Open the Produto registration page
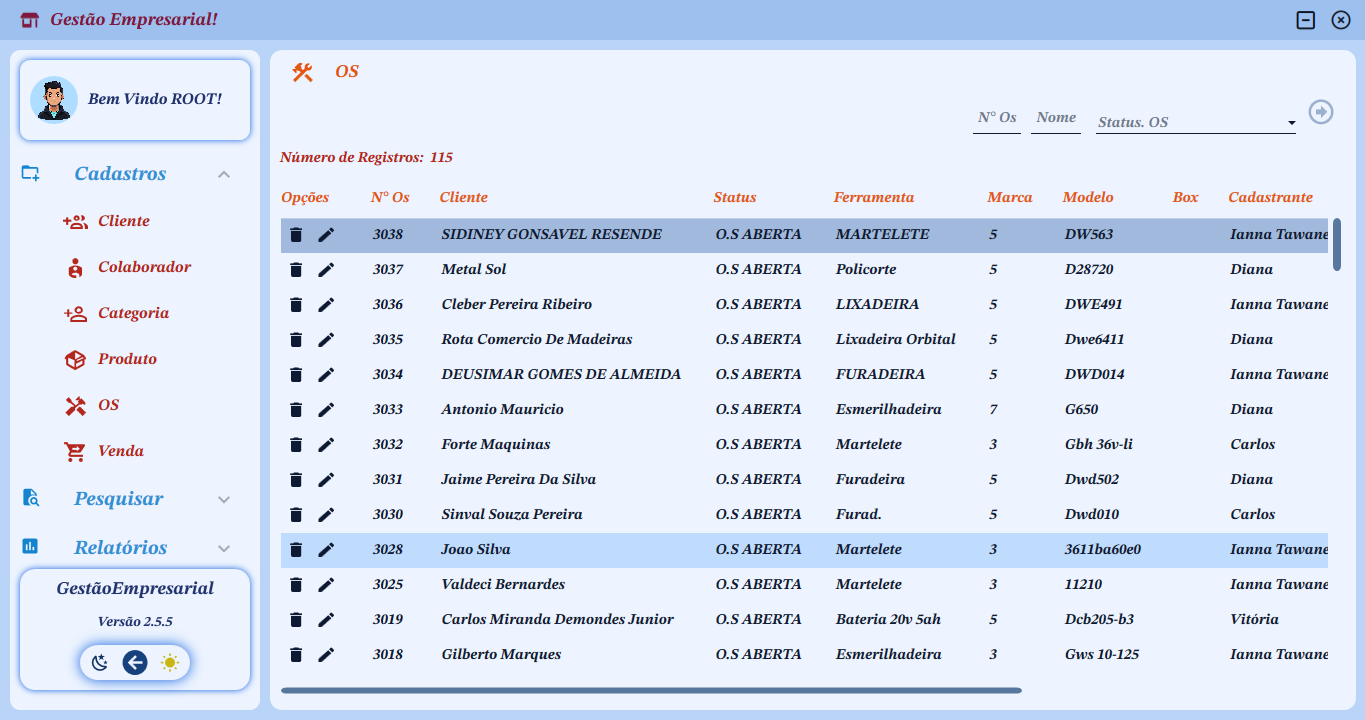The width and height of the screenshot is (1365, 720). [x=127, y=359]
